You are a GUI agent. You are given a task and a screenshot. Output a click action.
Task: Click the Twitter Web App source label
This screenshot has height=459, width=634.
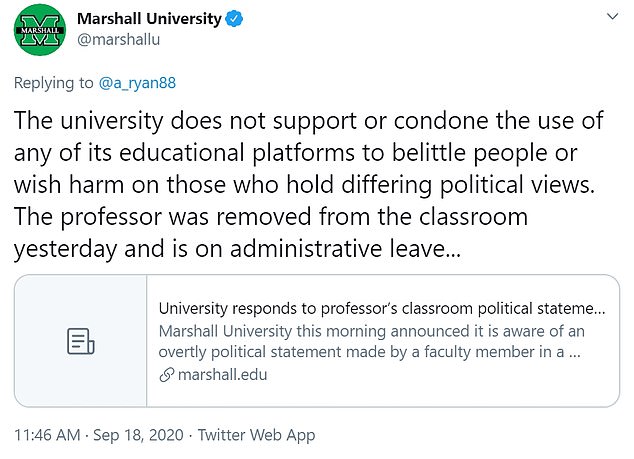click(256, 435)
